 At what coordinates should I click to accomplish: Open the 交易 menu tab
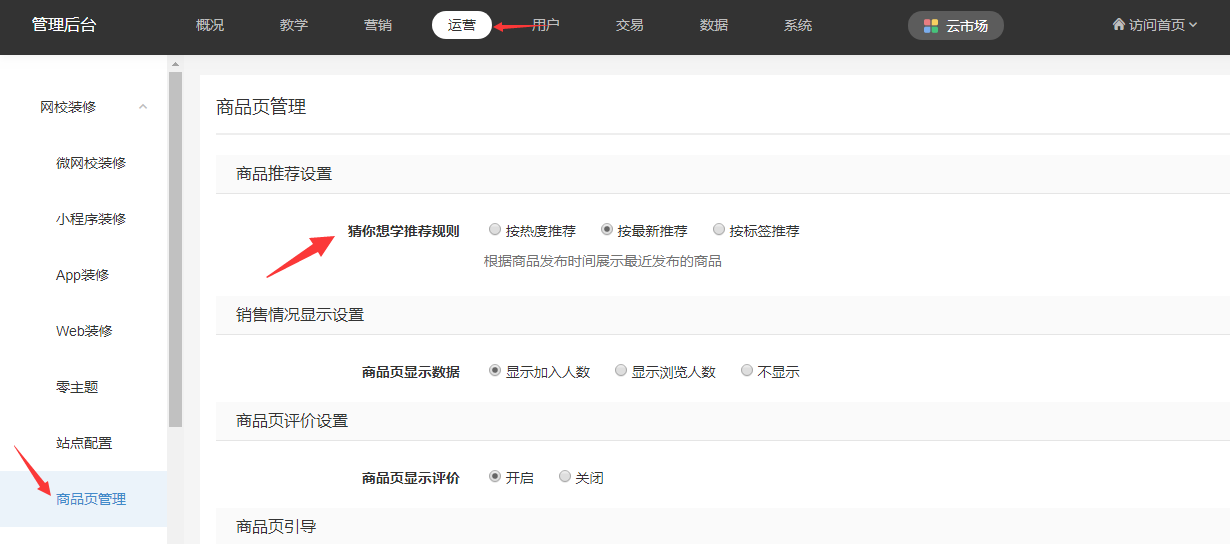coord(630,26)
